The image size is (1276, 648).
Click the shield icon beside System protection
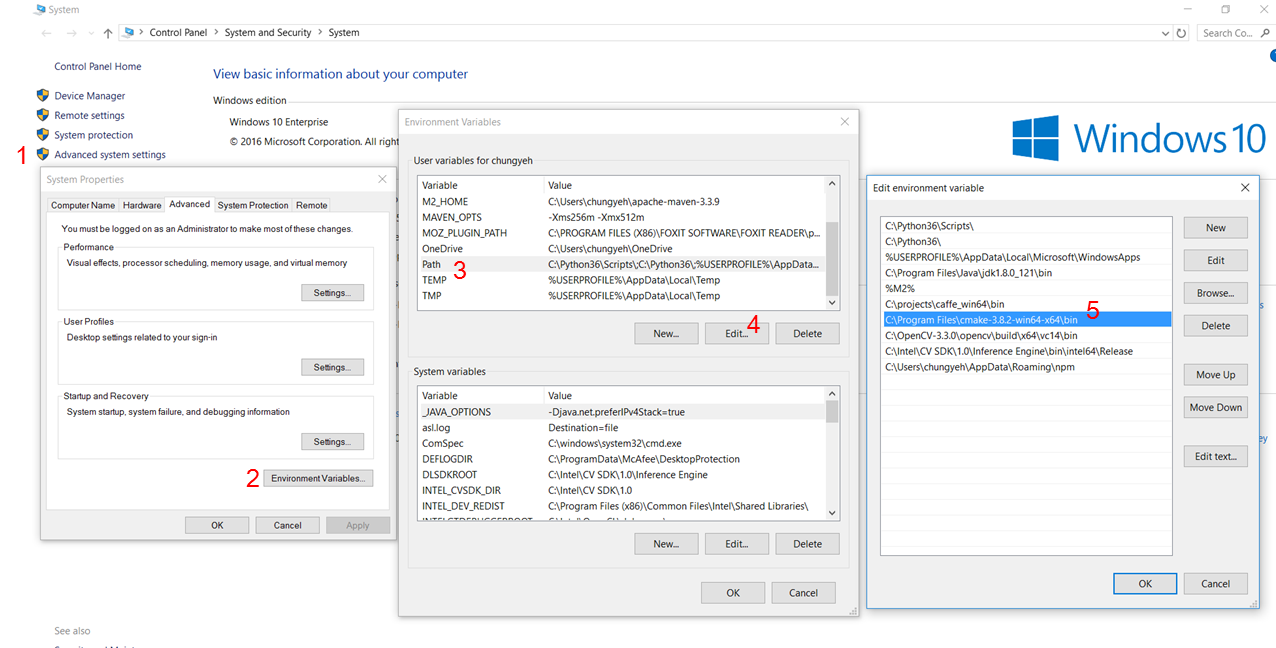tap(43, 135)
